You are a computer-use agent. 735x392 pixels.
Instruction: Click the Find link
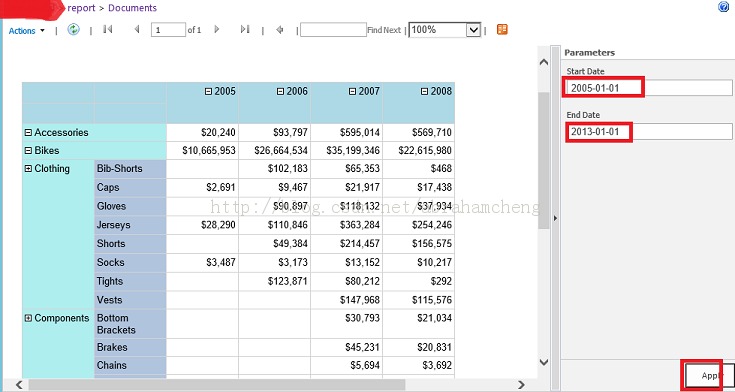(x=375, y=30)
